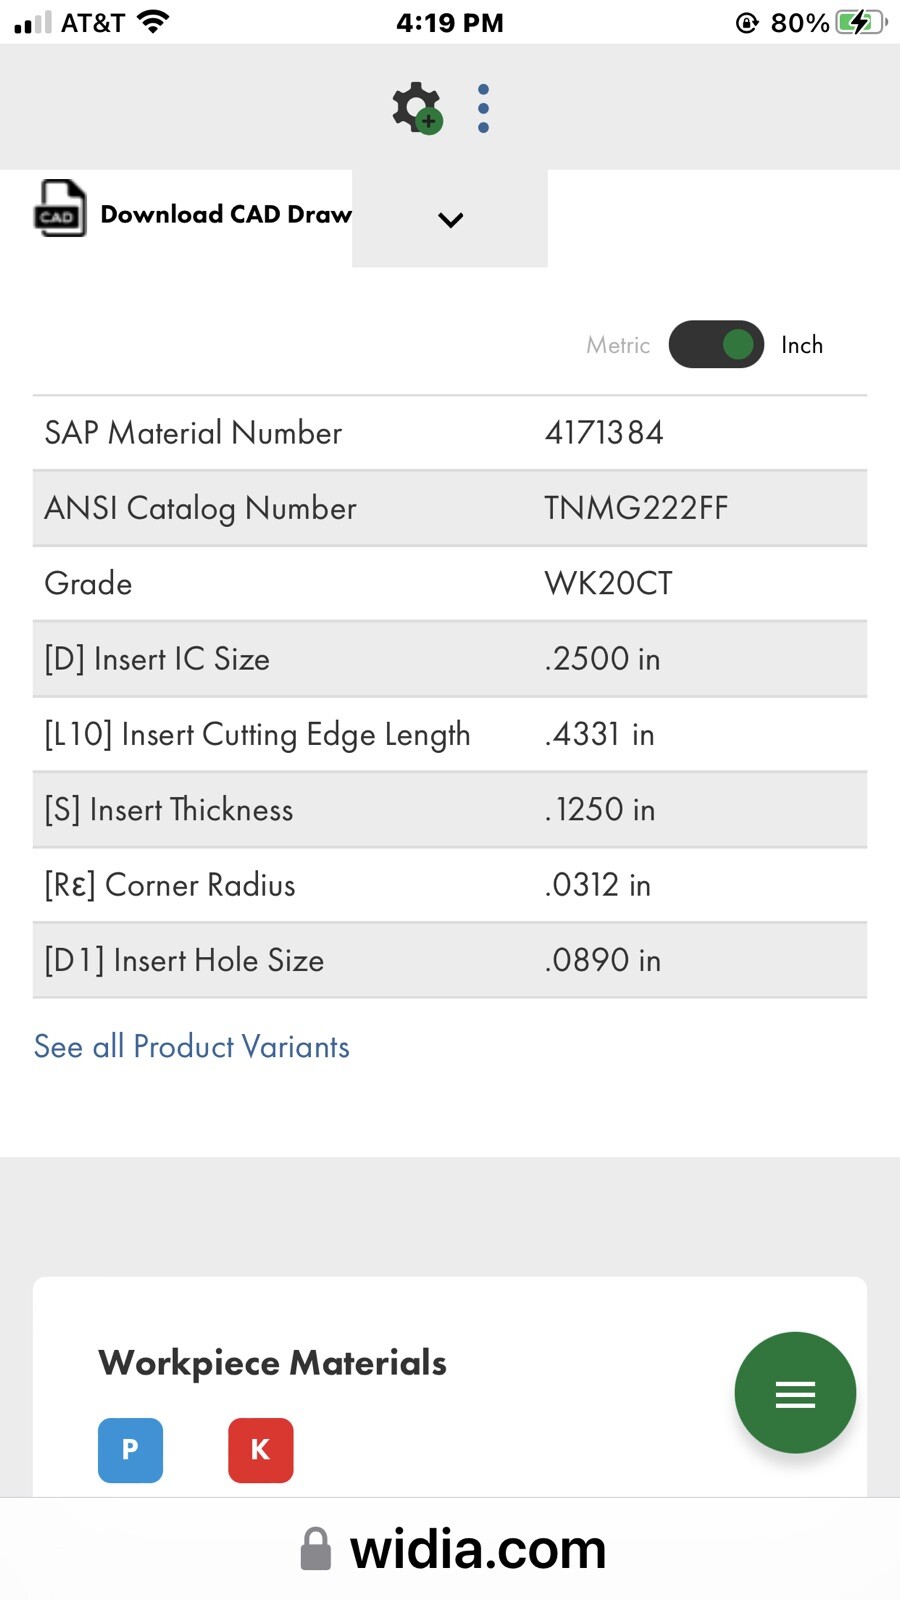900x1600 pixels.
Task: Tap the padlock icon beside widia.com
Action: click(x=316, y=1549)
